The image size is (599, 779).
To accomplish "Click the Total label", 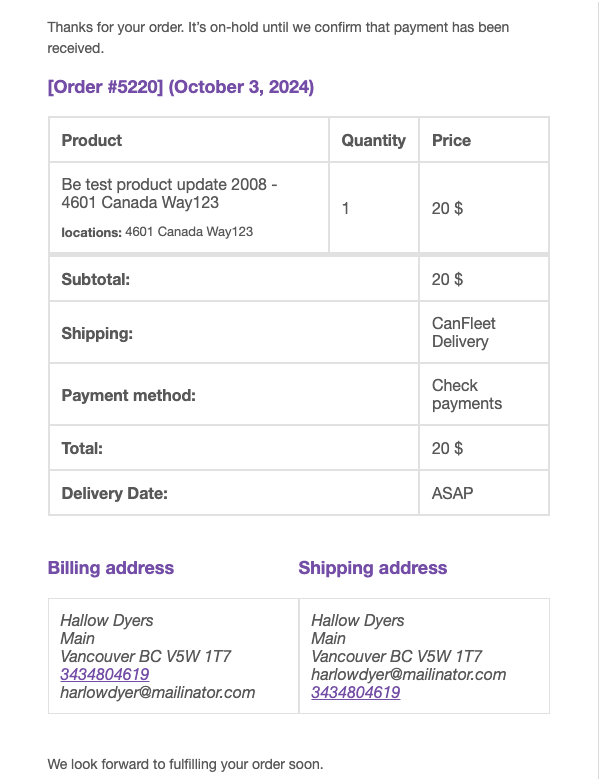I will pos(82,448).
